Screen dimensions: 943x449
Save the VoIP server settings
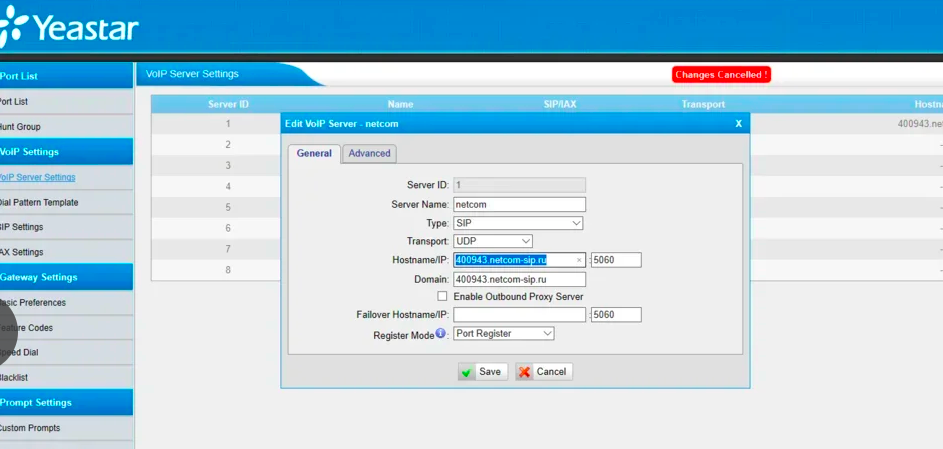click(x=482, y=371)
